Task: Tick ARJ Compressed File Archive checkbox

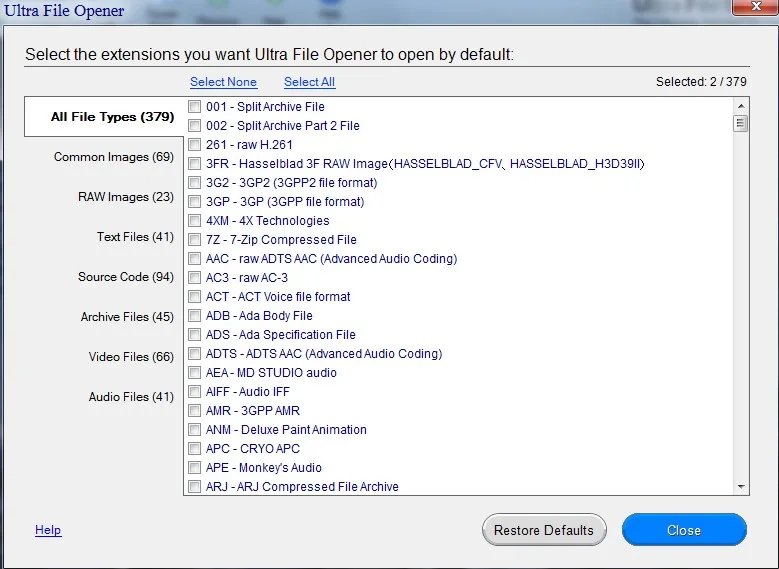Action: coord(194,487)
